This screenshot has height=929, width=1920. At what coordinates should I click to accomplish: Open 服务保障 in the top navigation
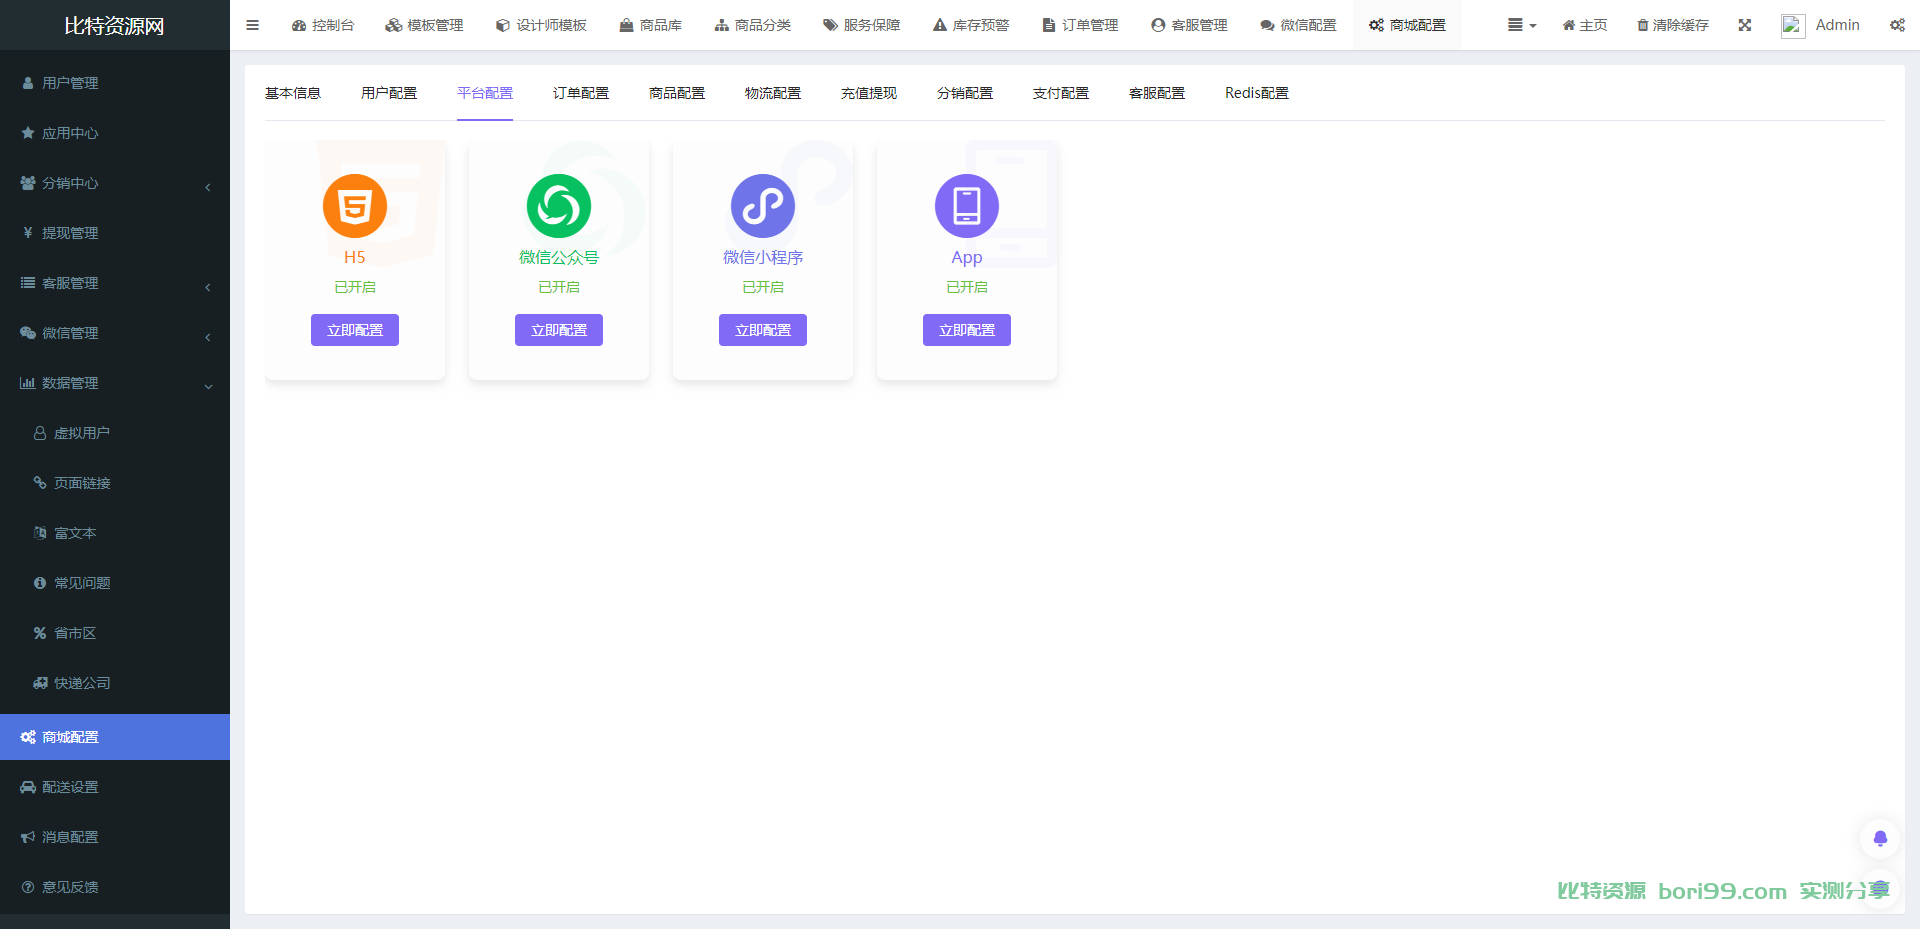[x=862, y=25]
